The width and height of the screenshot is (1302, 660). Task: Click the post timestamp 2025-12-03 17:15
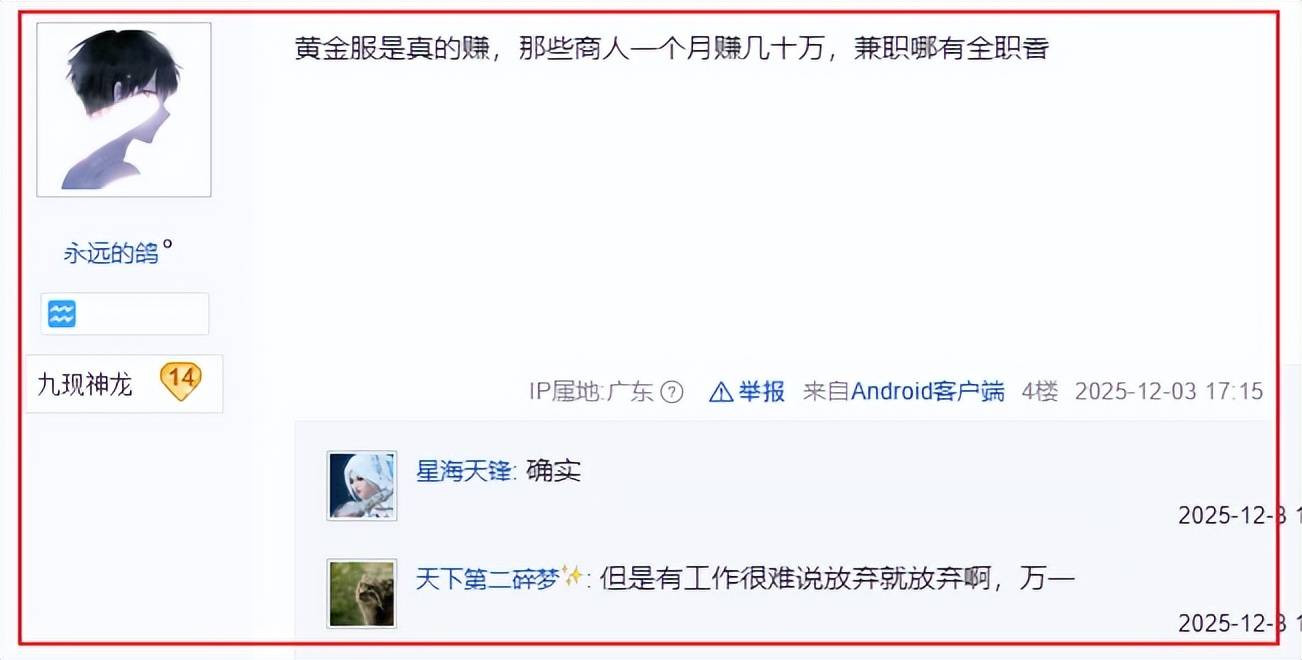1169,392
